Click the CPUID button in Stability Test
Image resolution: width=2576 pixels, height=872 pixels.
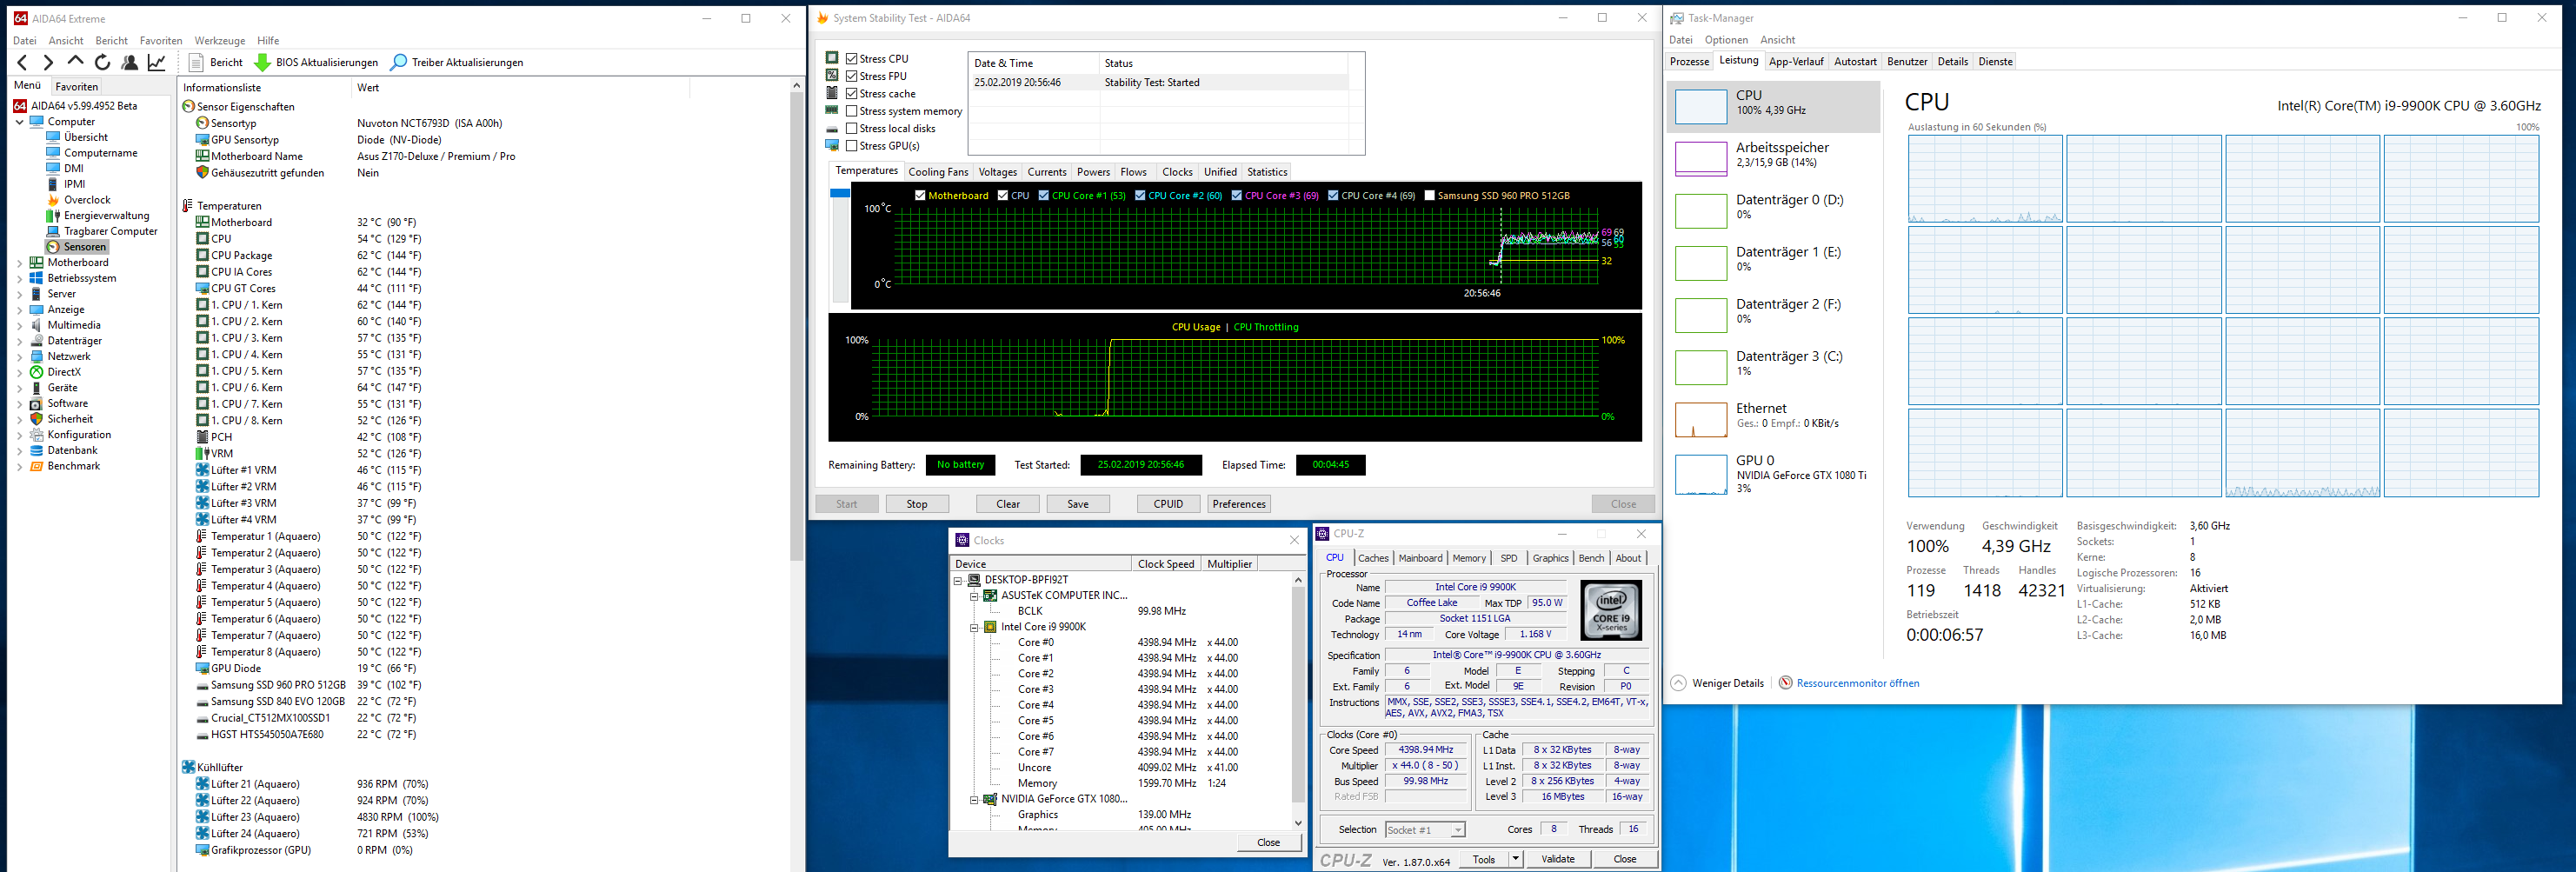tap(1168, 504)
